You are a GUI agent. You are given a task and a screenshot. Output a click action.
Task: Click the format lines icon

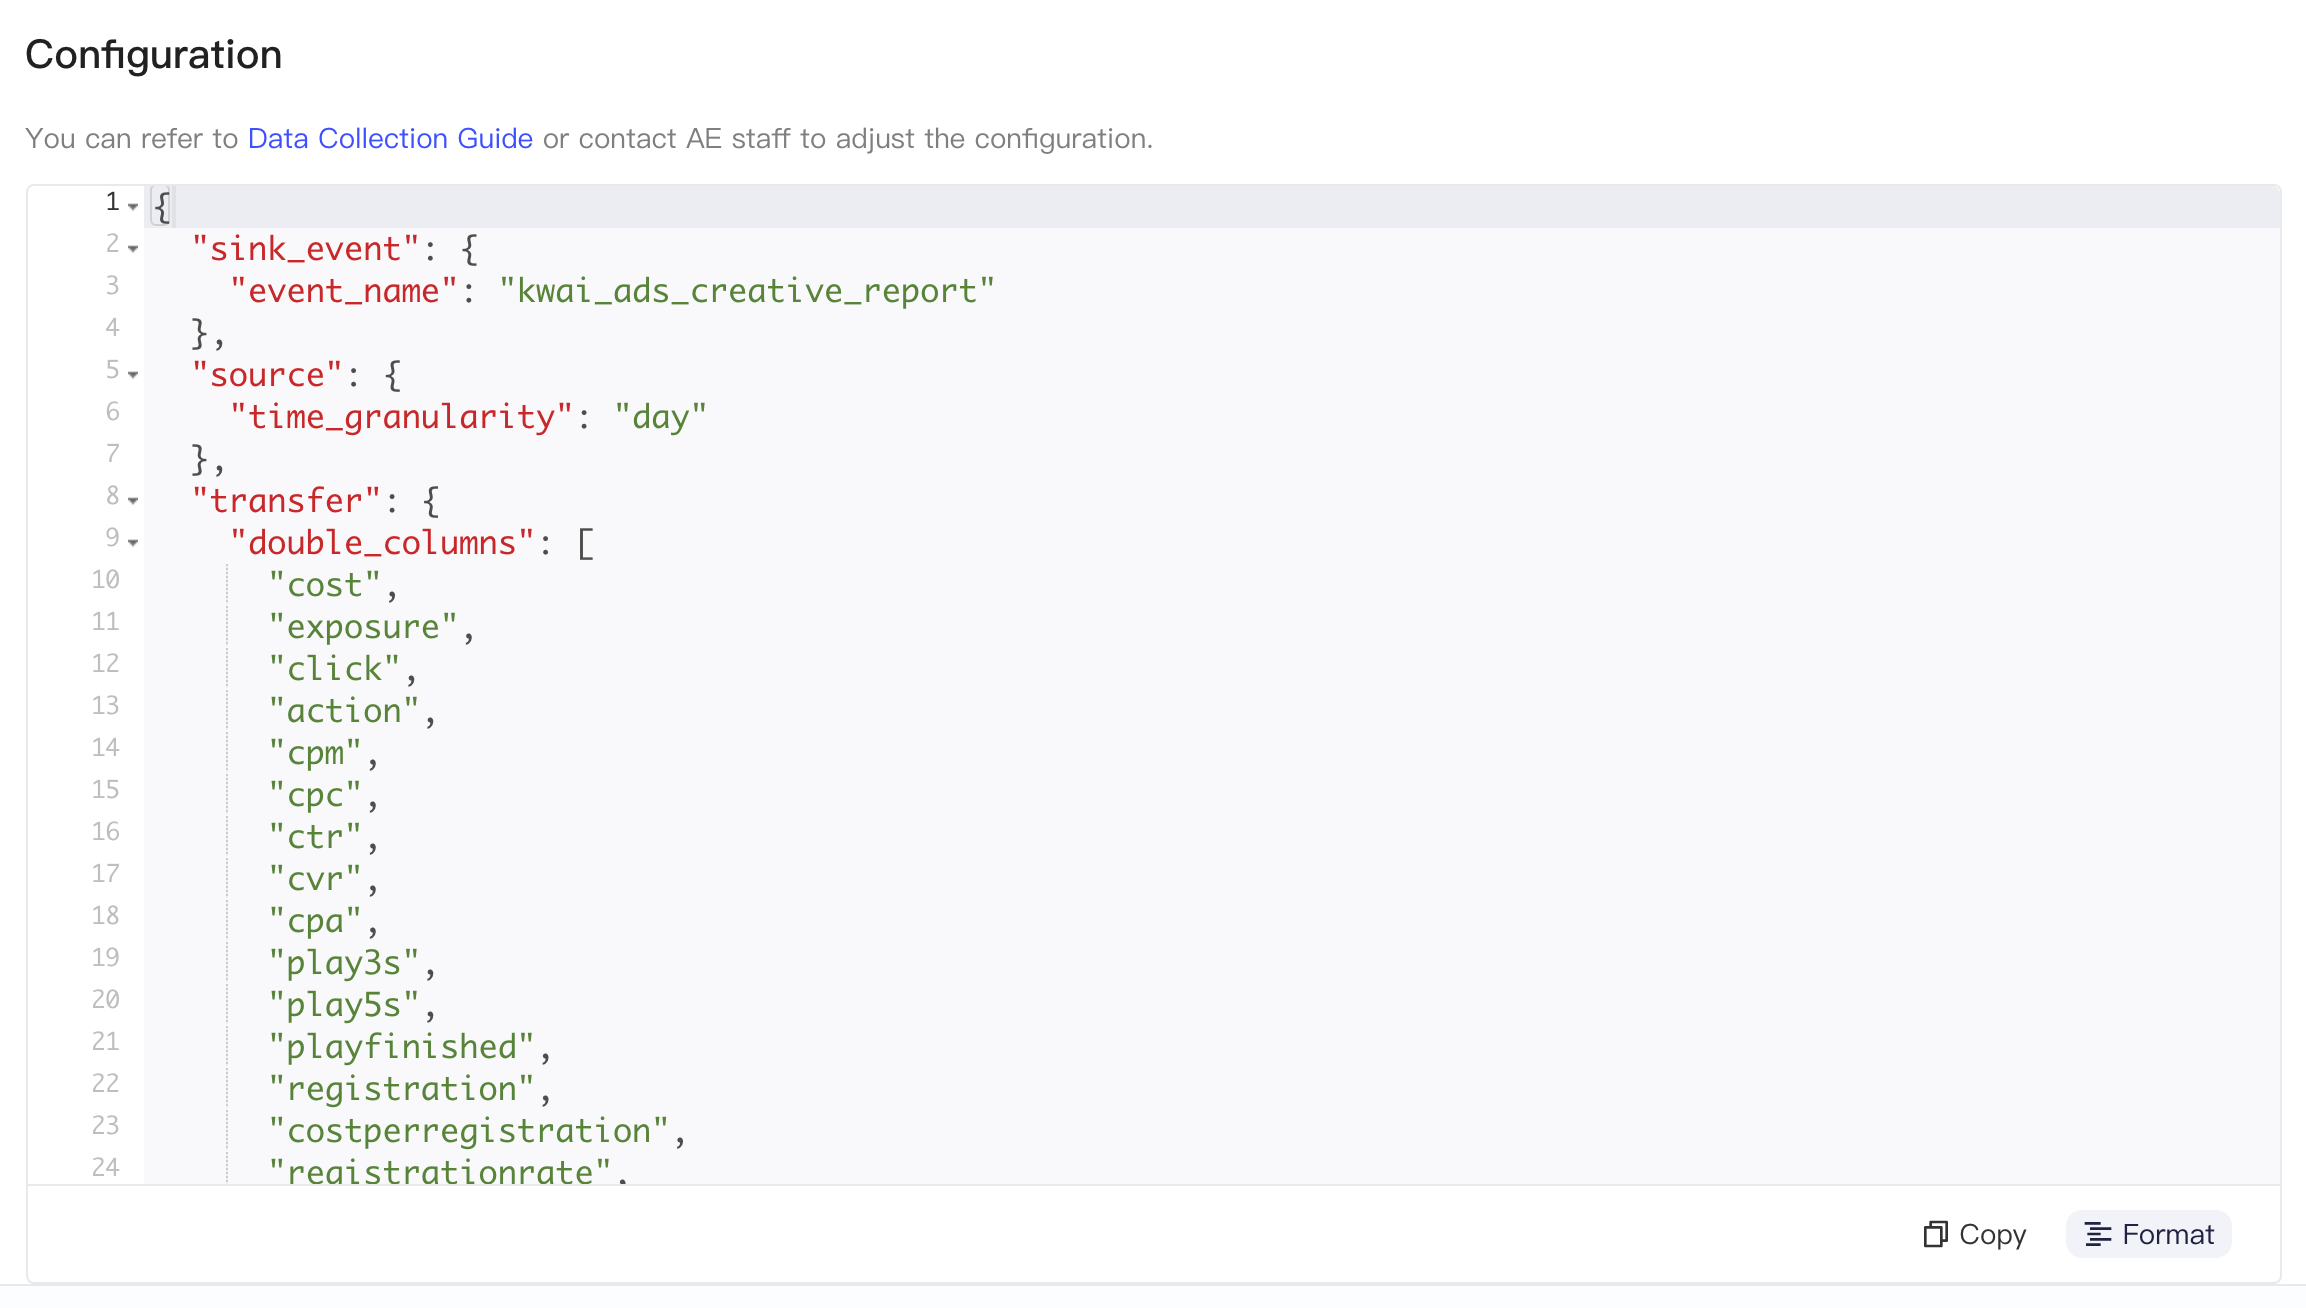[x=2098, y=1235]
